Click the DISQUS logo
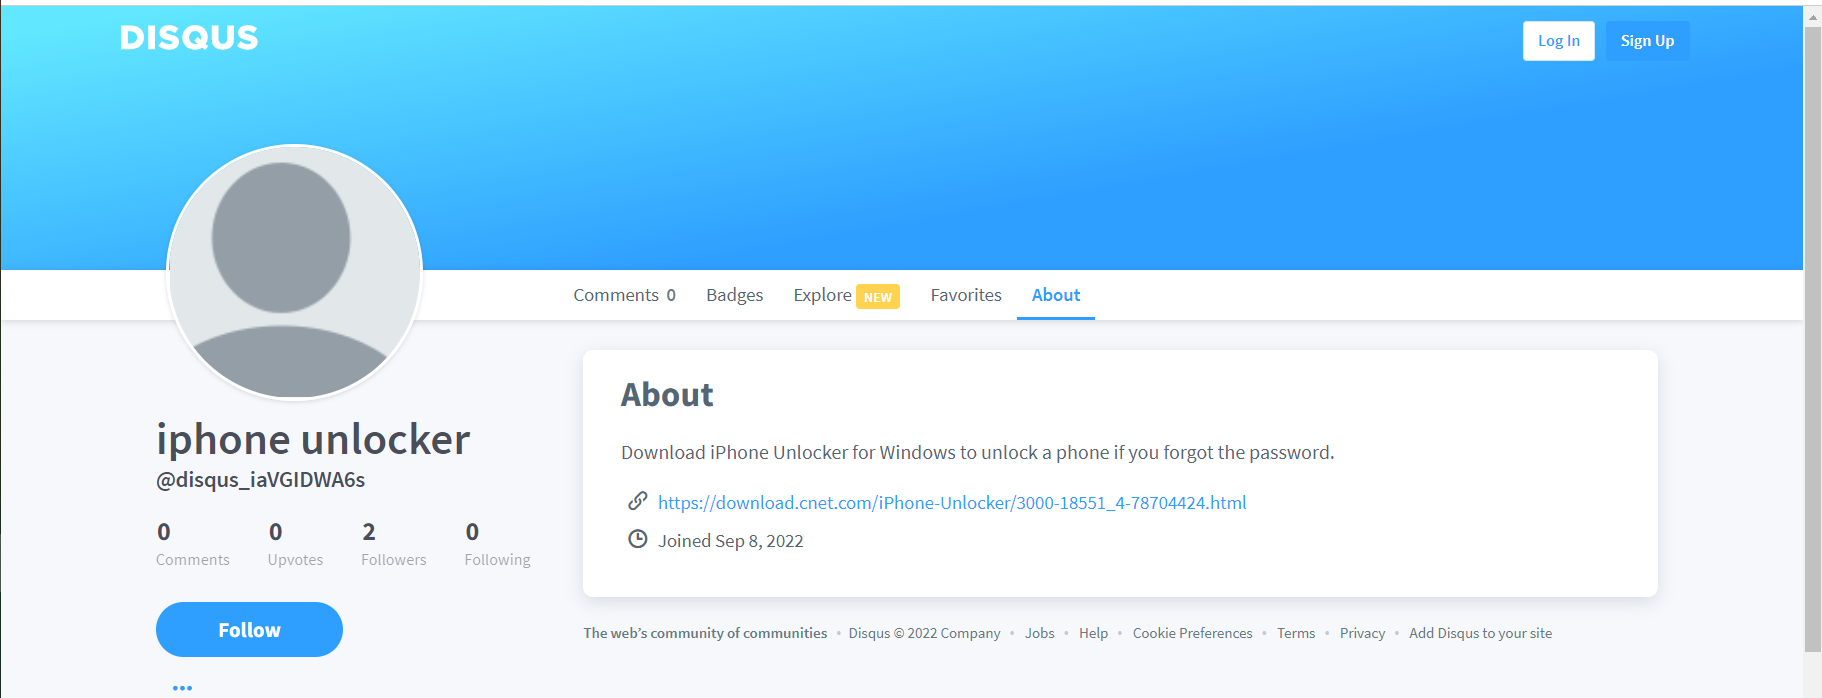Screen dimensions: 1822x698 click(x=189, y=38)
